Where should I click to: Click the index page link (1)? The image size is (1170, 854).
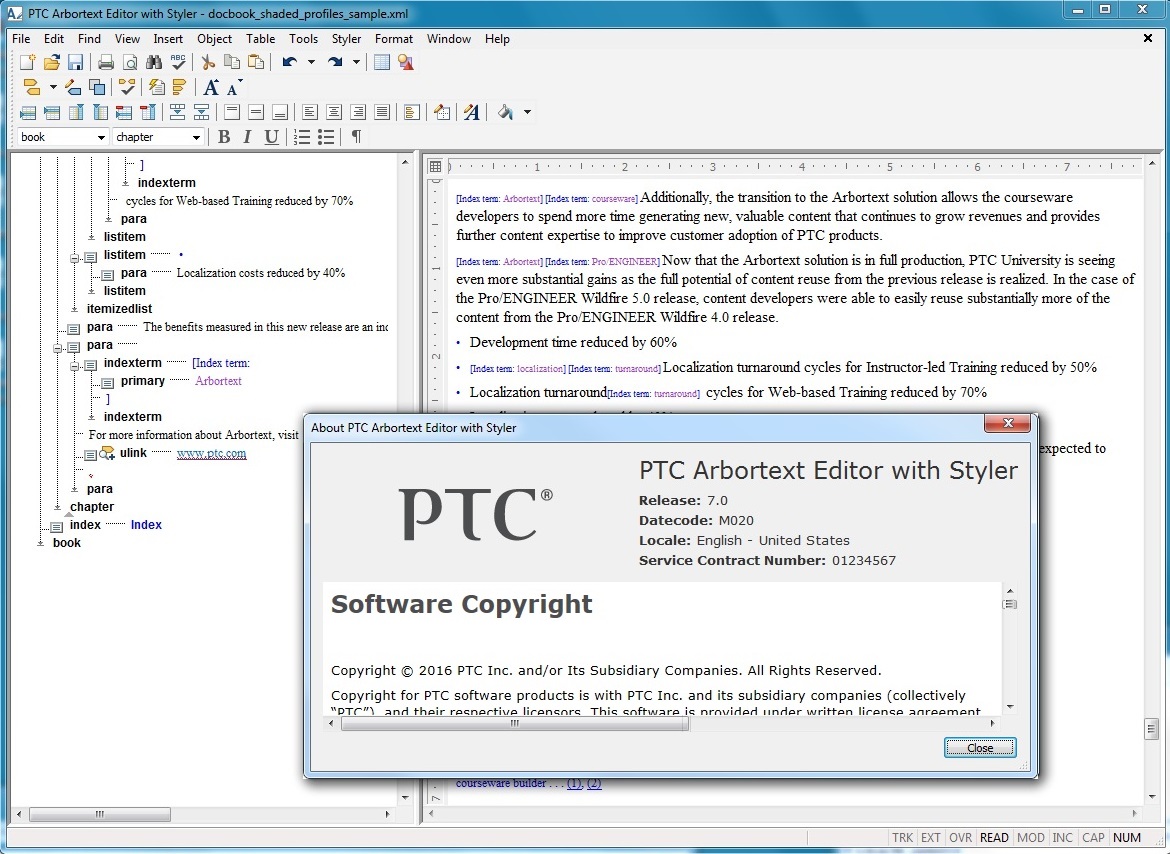(574, 783)
